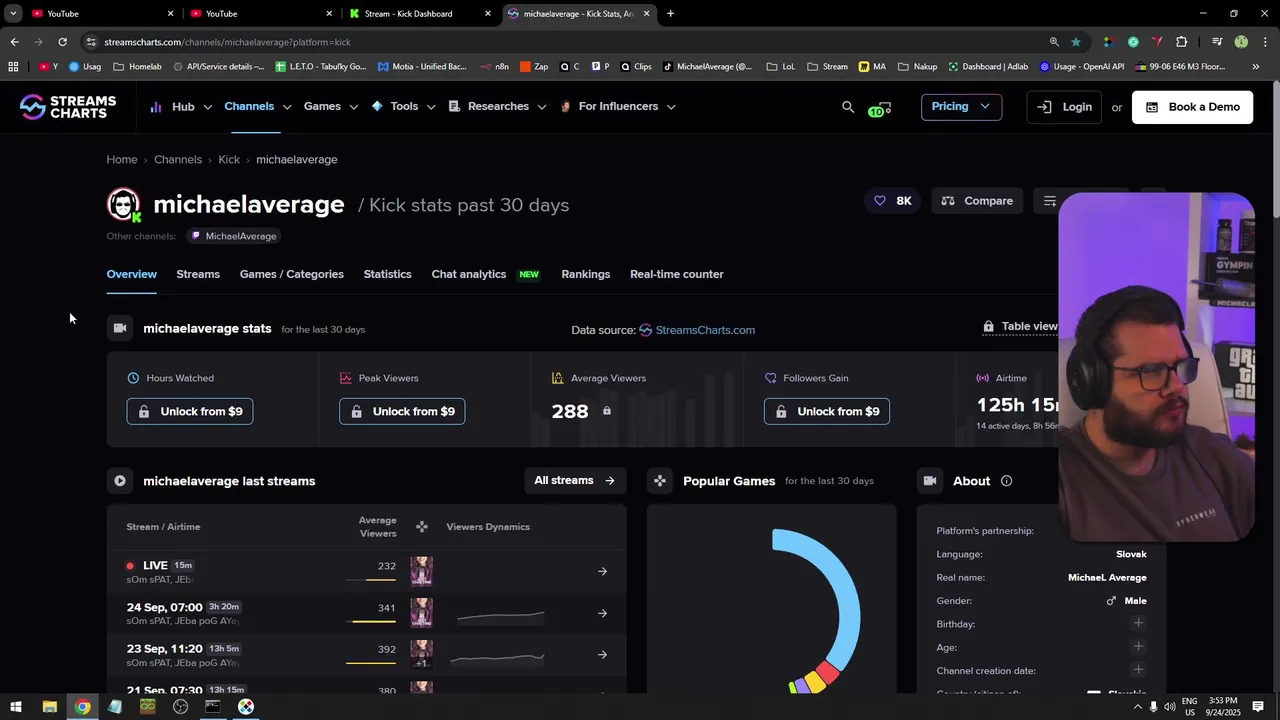Open the browser zoom magnifier icon

(x=1054, y=42)
